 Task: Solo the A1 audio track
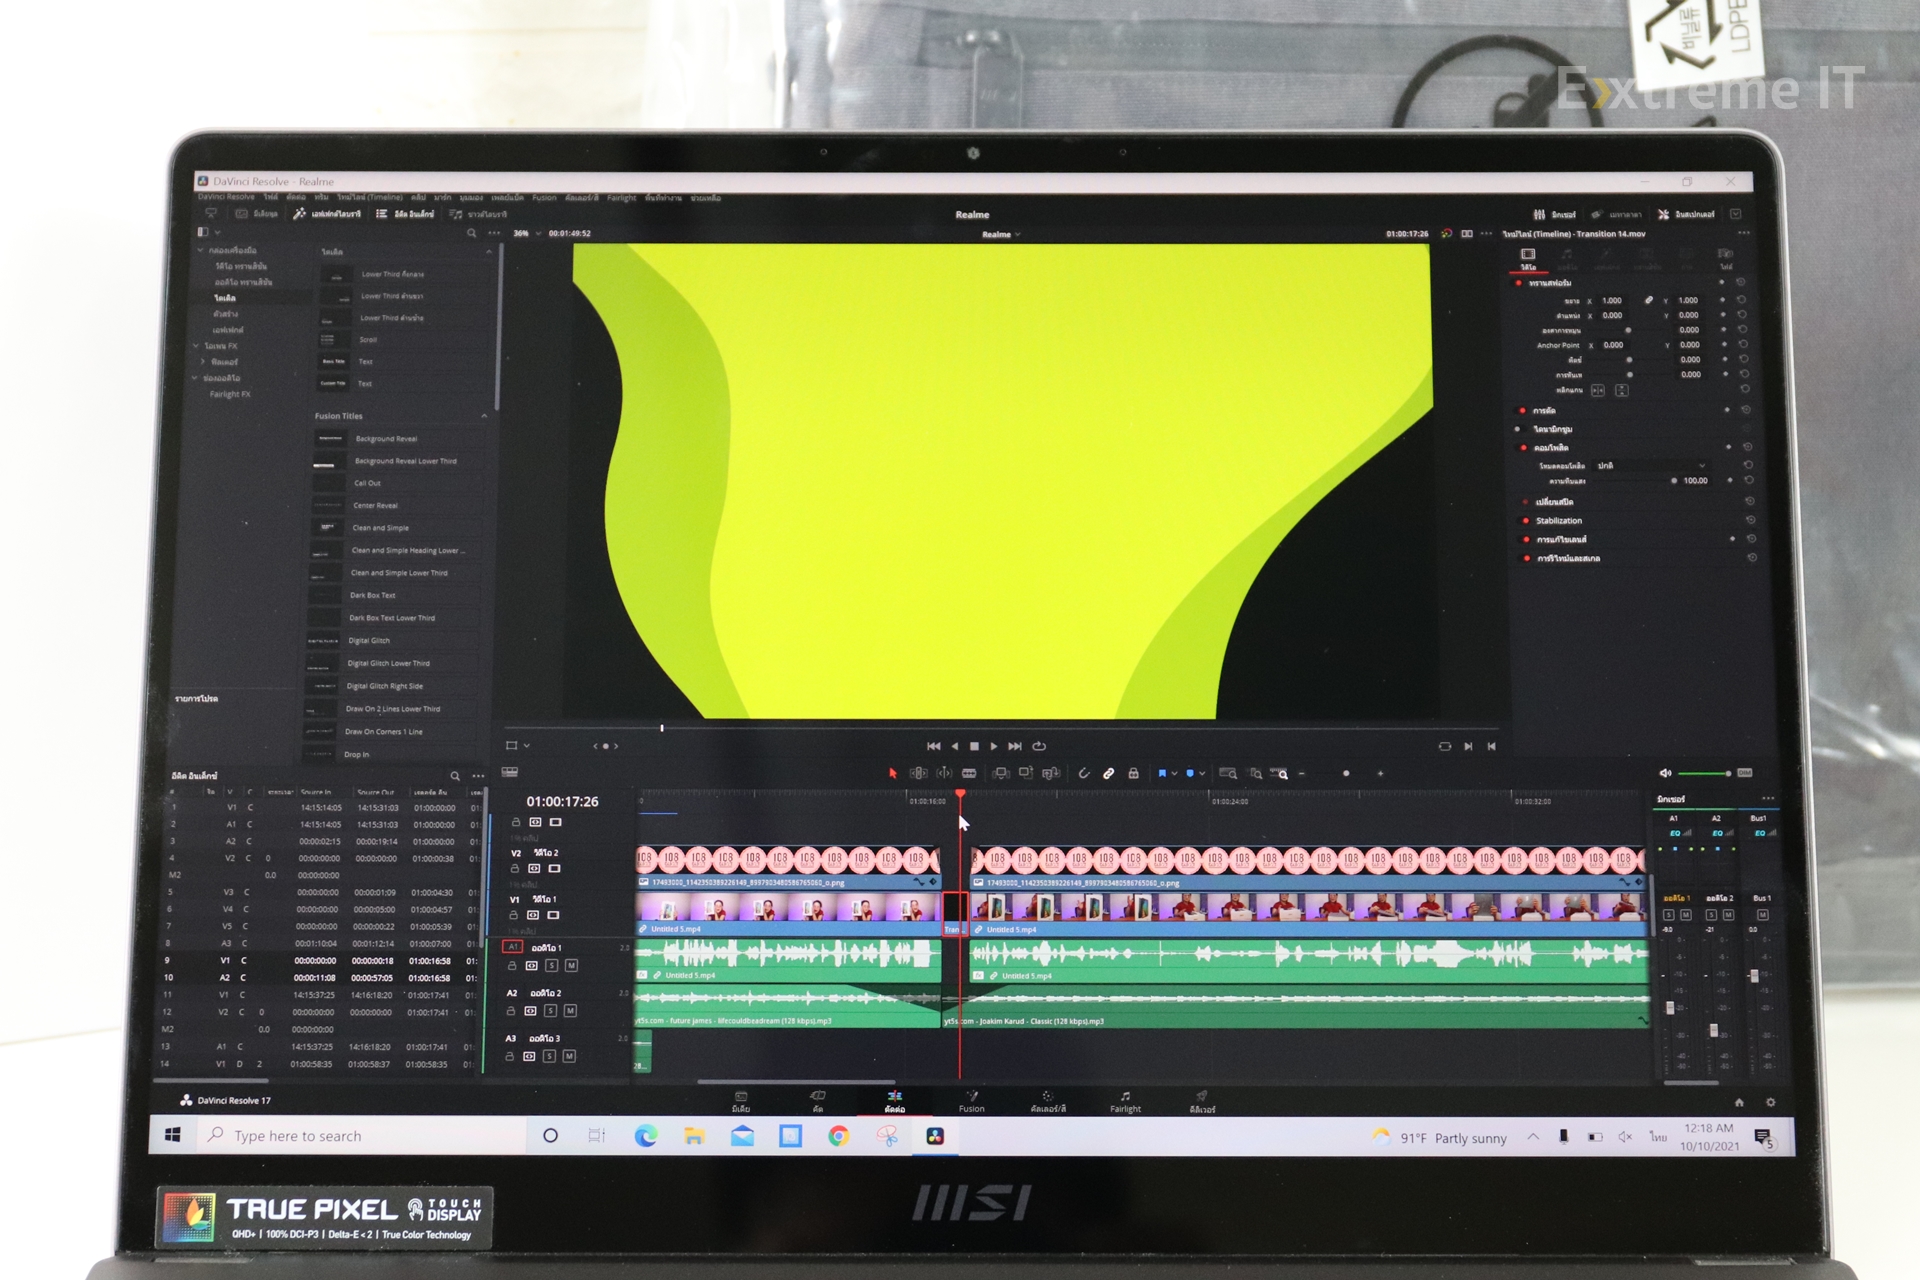(x=551, y=965)
